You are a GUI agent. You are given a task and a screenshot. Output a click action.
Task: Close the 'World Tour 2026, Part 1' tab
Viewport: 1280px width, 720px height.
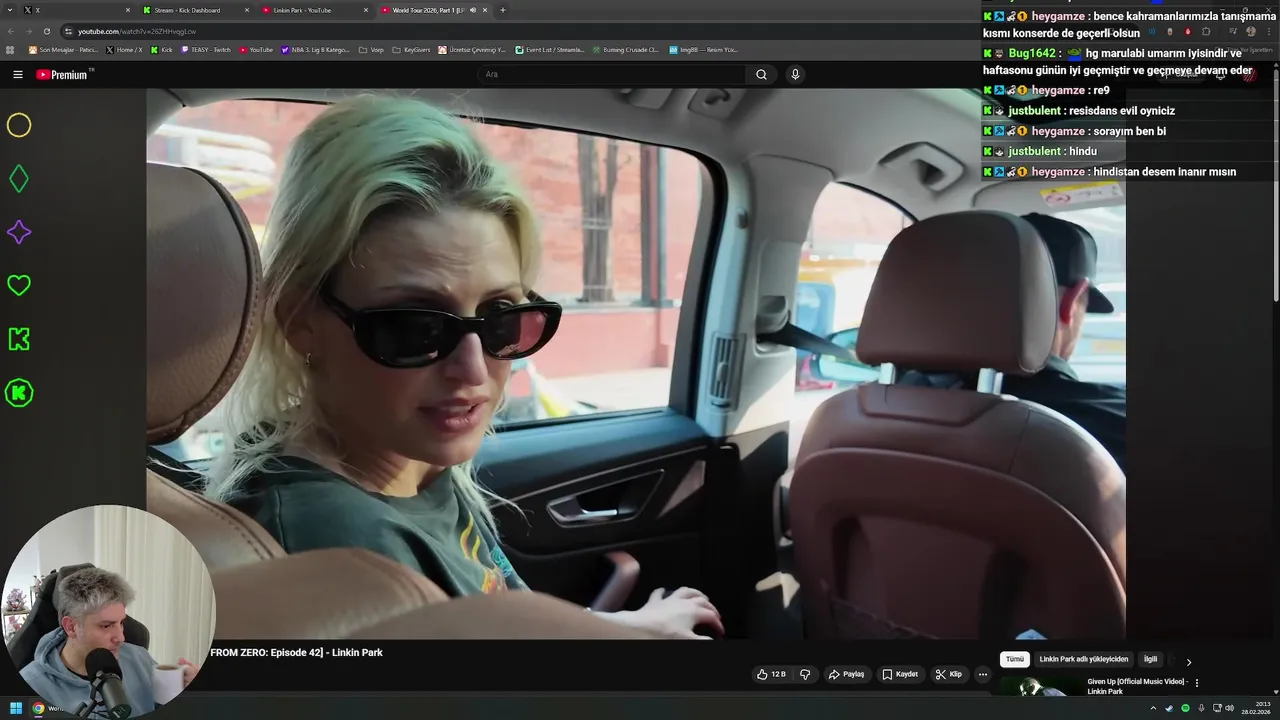click(485, 10)
